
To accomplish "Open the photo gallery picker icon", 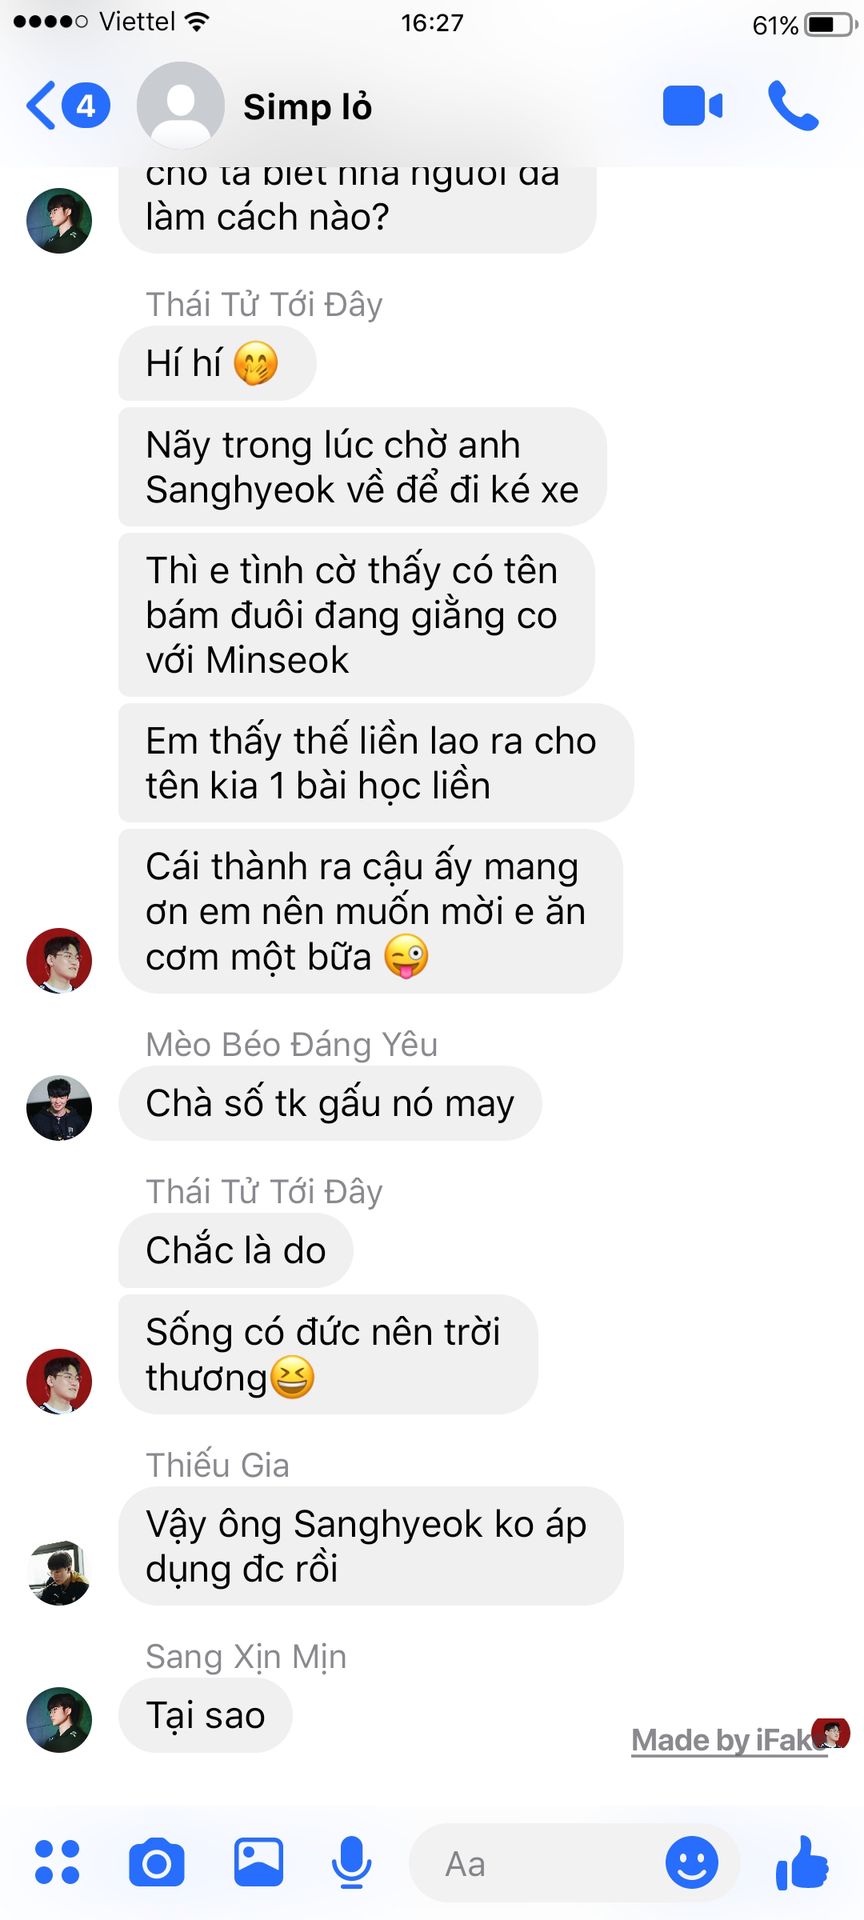I will [x=259, y=1862].
